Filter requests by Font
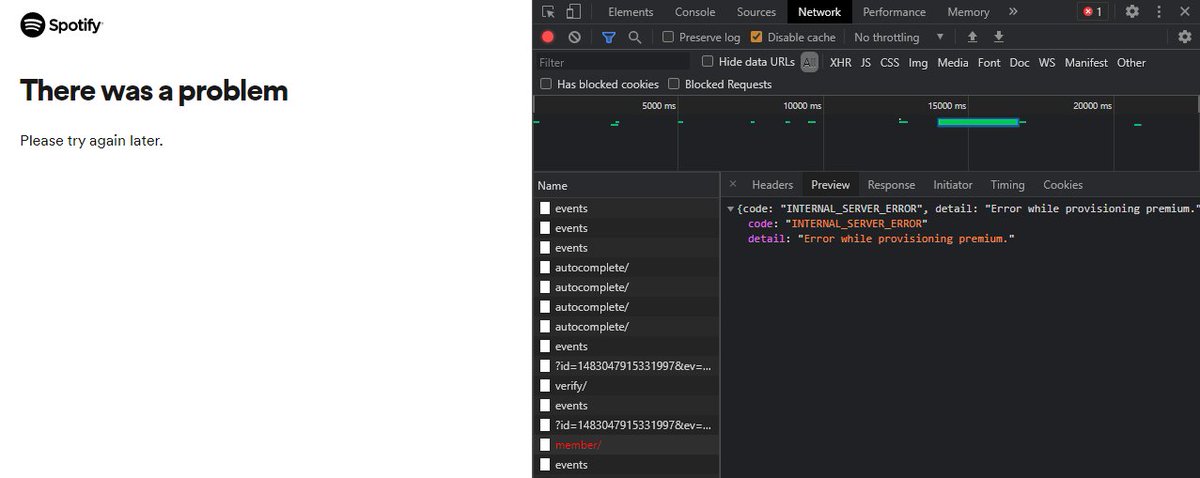1200x478 pixels. [x=989, y=62]
